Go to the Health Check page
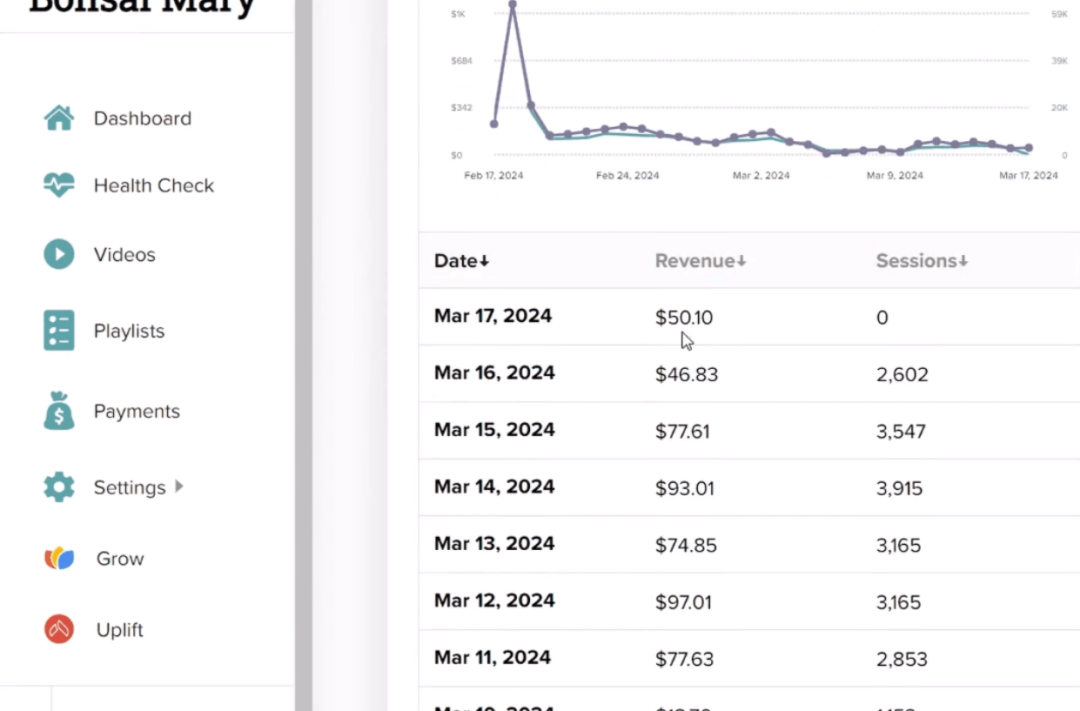The image size is (1080, 711). 154,185
